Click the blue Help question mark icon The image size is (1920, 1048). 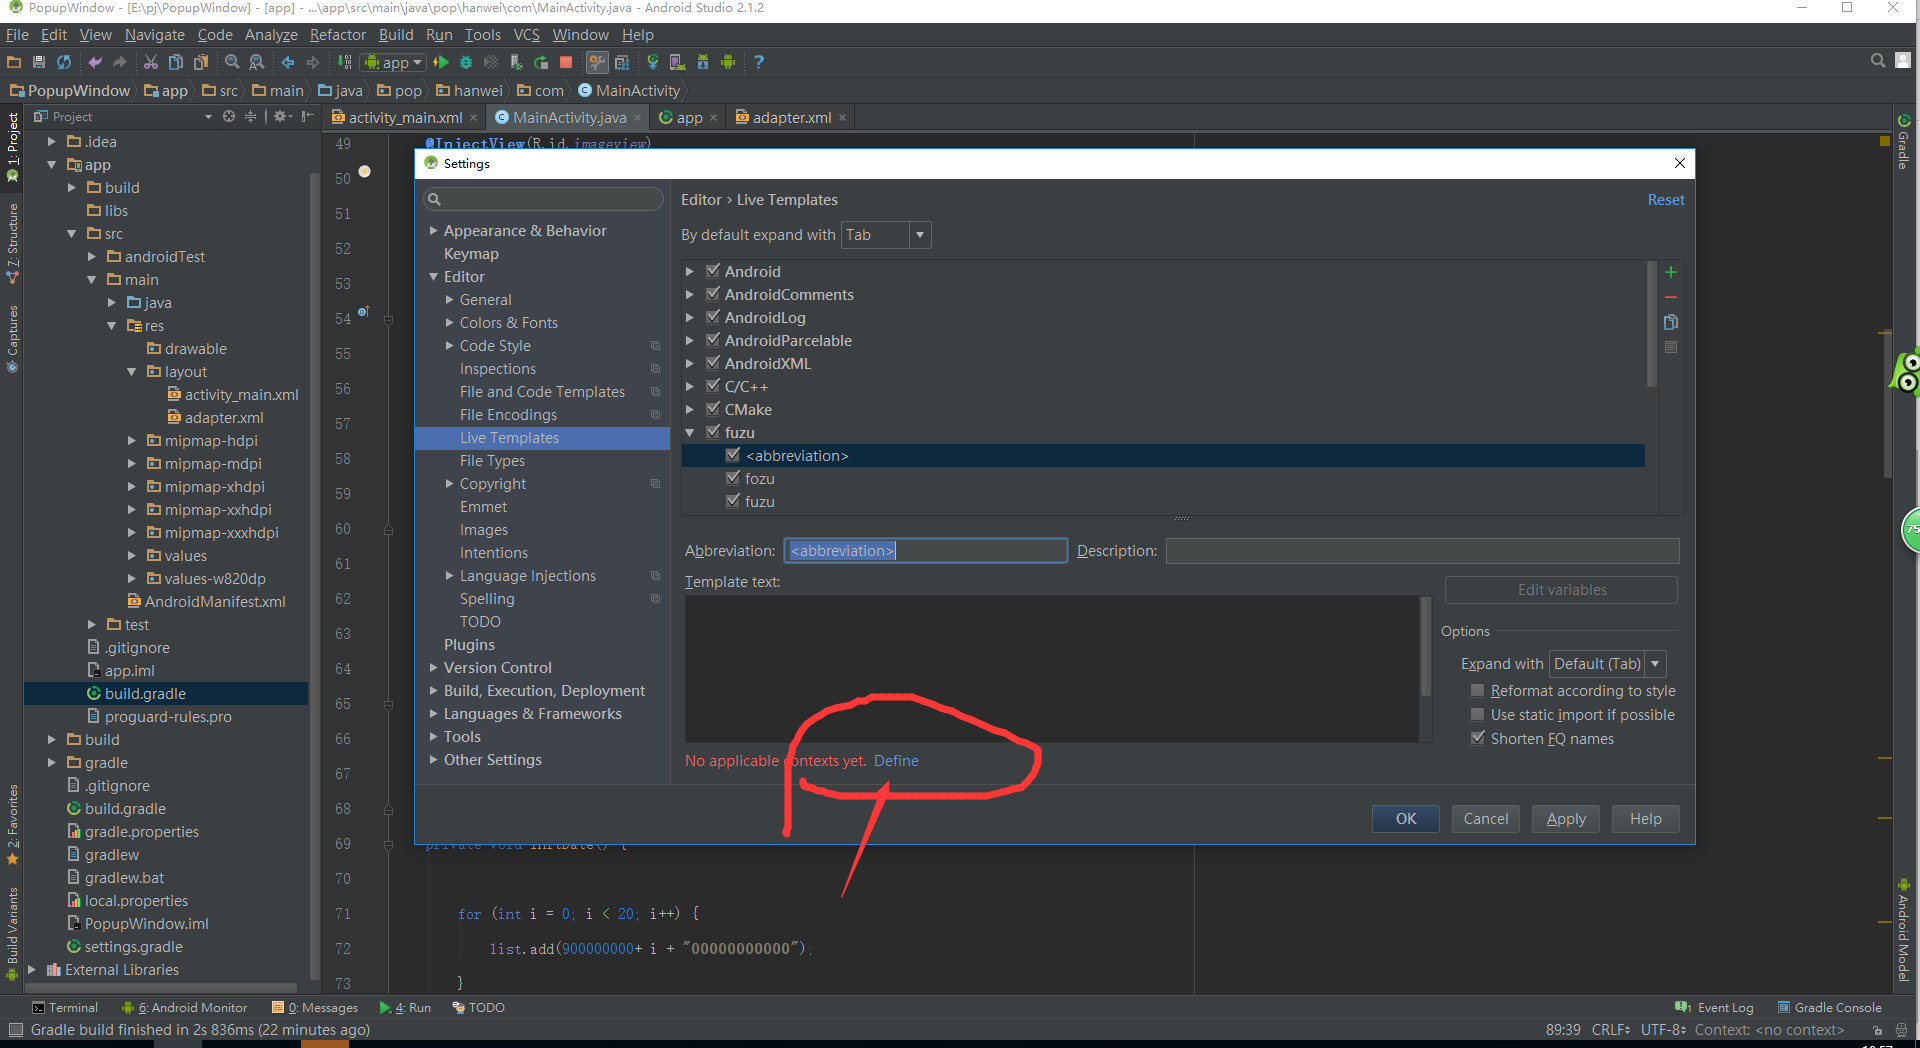tap(759, 62)
